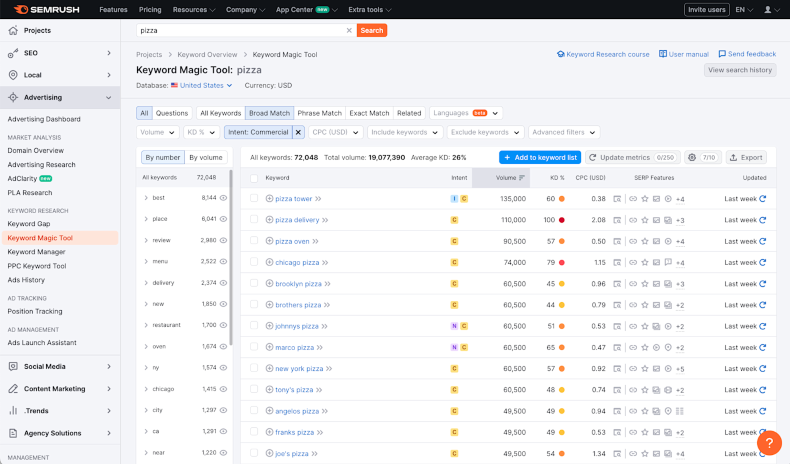The height and width of the screenshot is (464, 790).
Task: Clear the pizza search field
Action: point(349,30)
